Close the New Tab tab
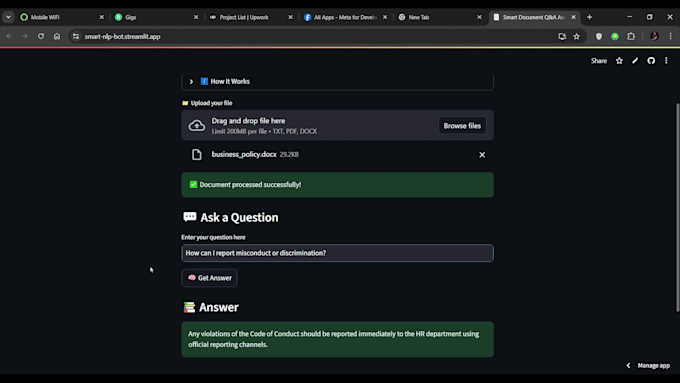This screenshot has height=383, width=680. (x=479, y=17)
